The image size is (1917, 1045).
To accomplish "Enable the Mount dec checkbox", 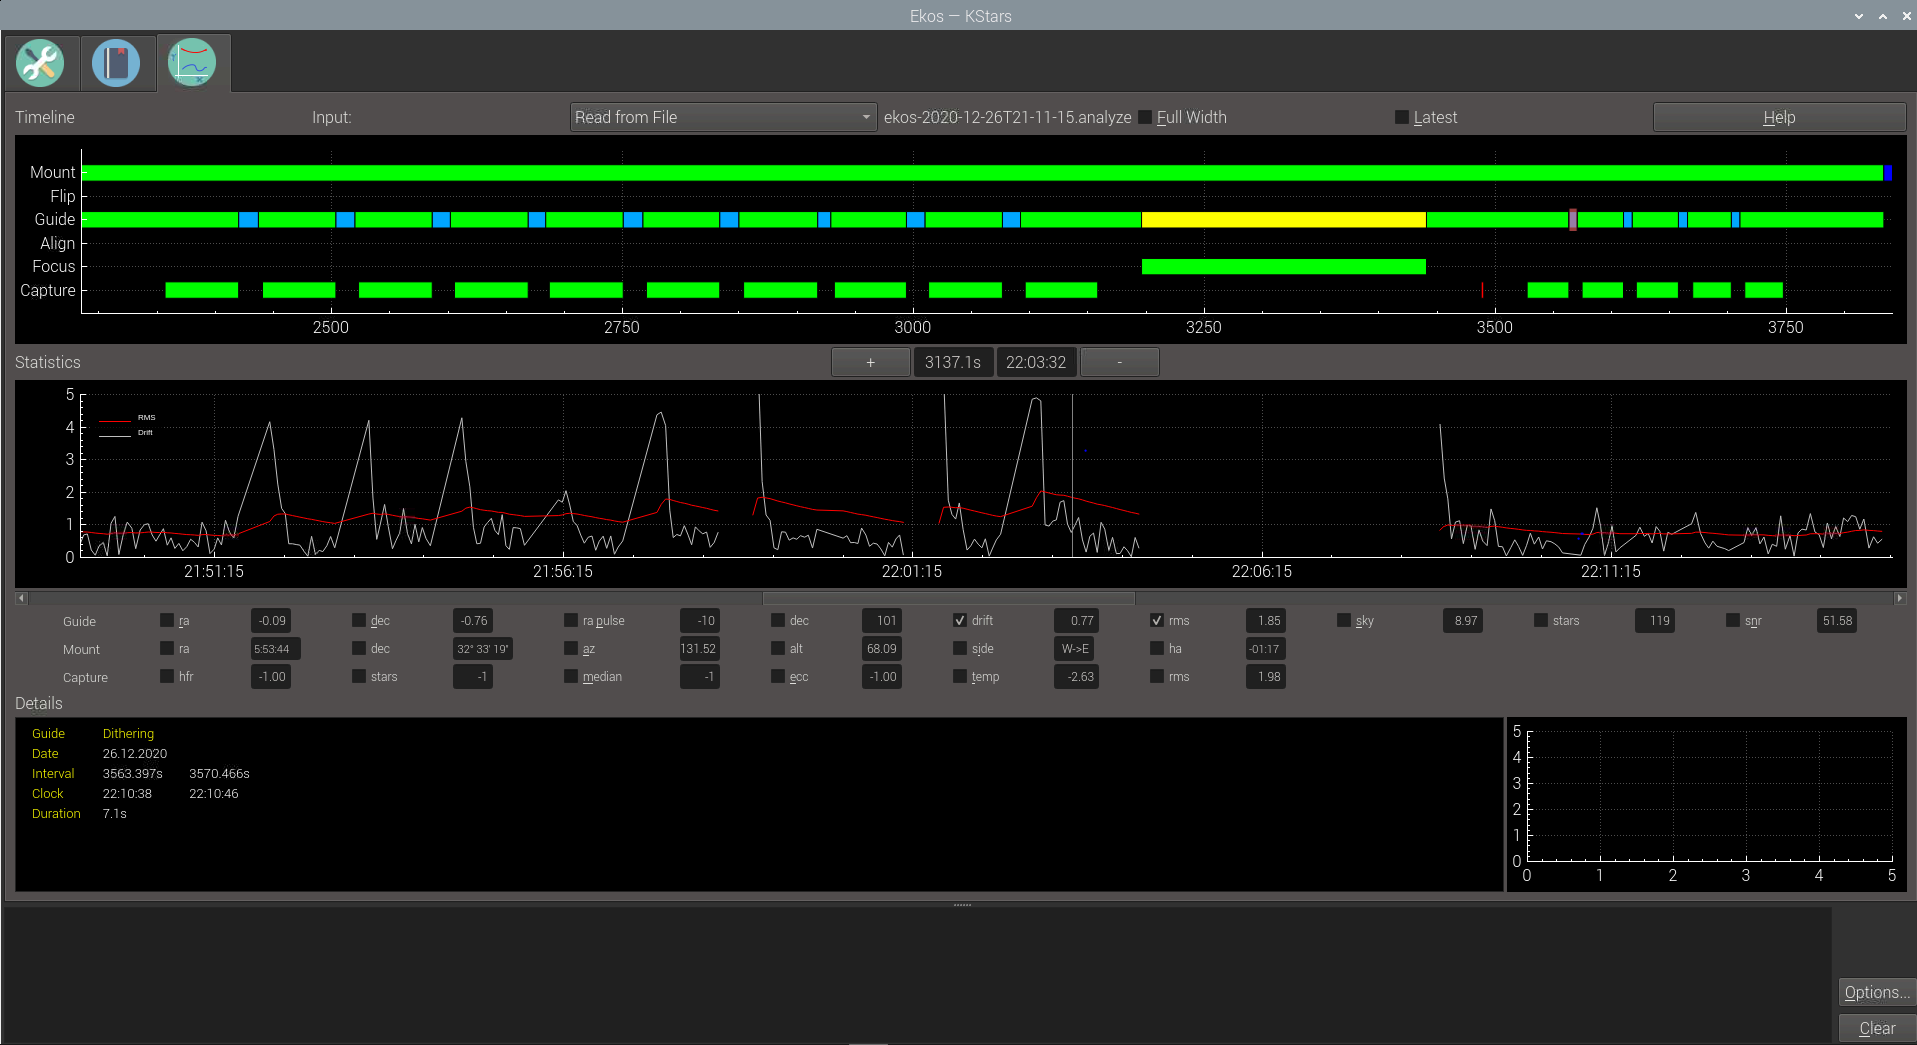I will point(359,648).
